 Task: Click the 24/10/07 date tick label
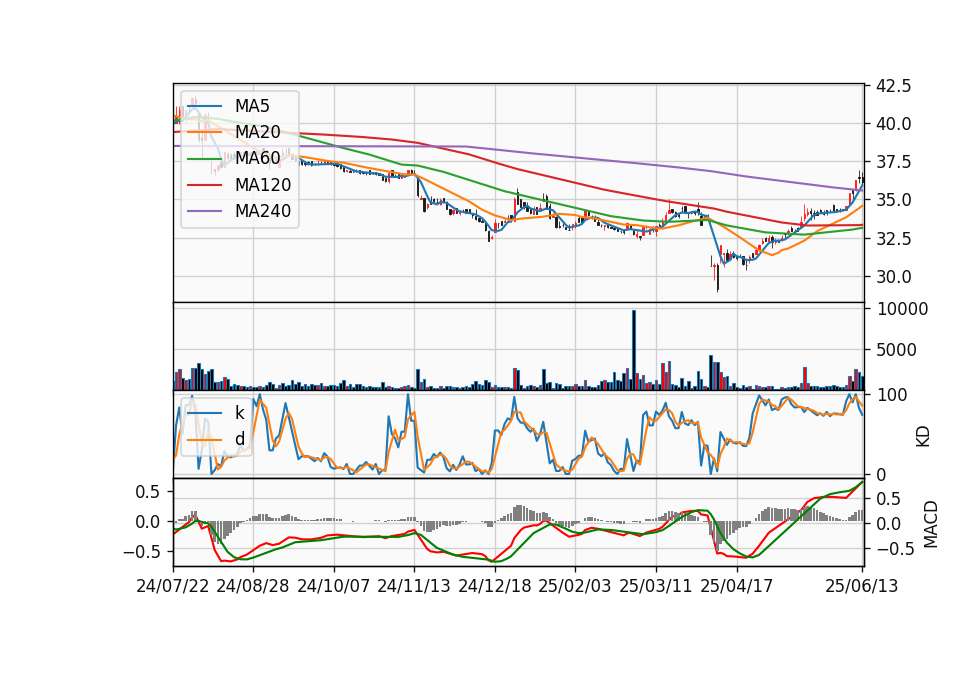pos(334,587)
